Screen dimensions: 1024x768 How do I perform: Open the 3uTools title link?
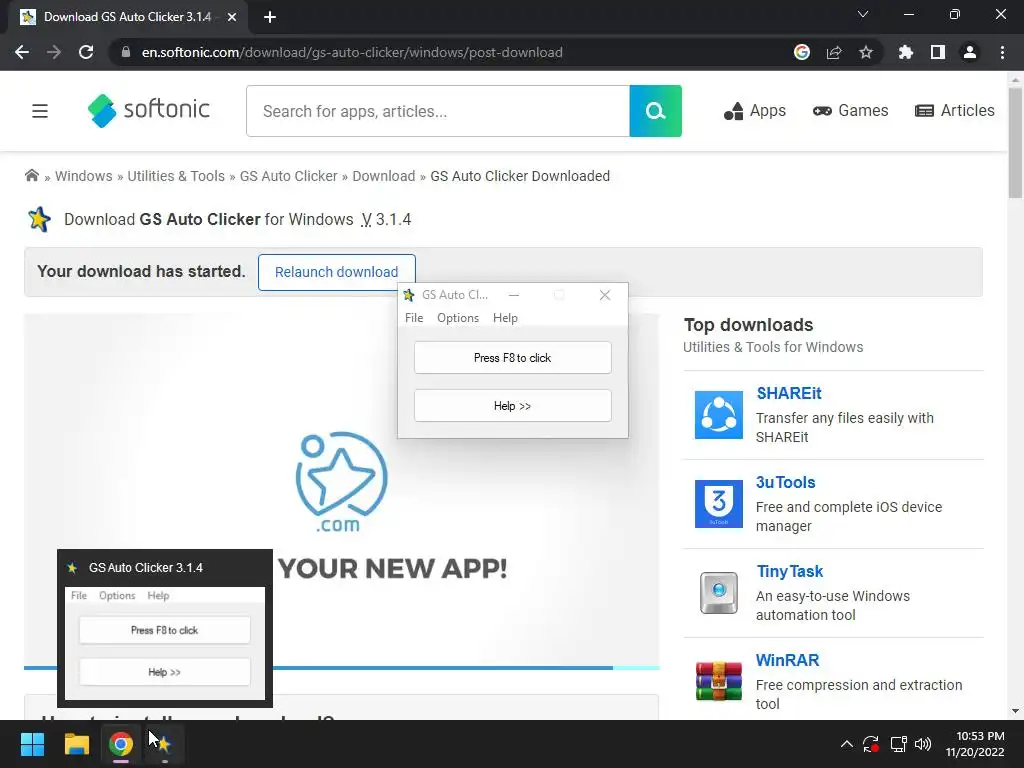786,482
